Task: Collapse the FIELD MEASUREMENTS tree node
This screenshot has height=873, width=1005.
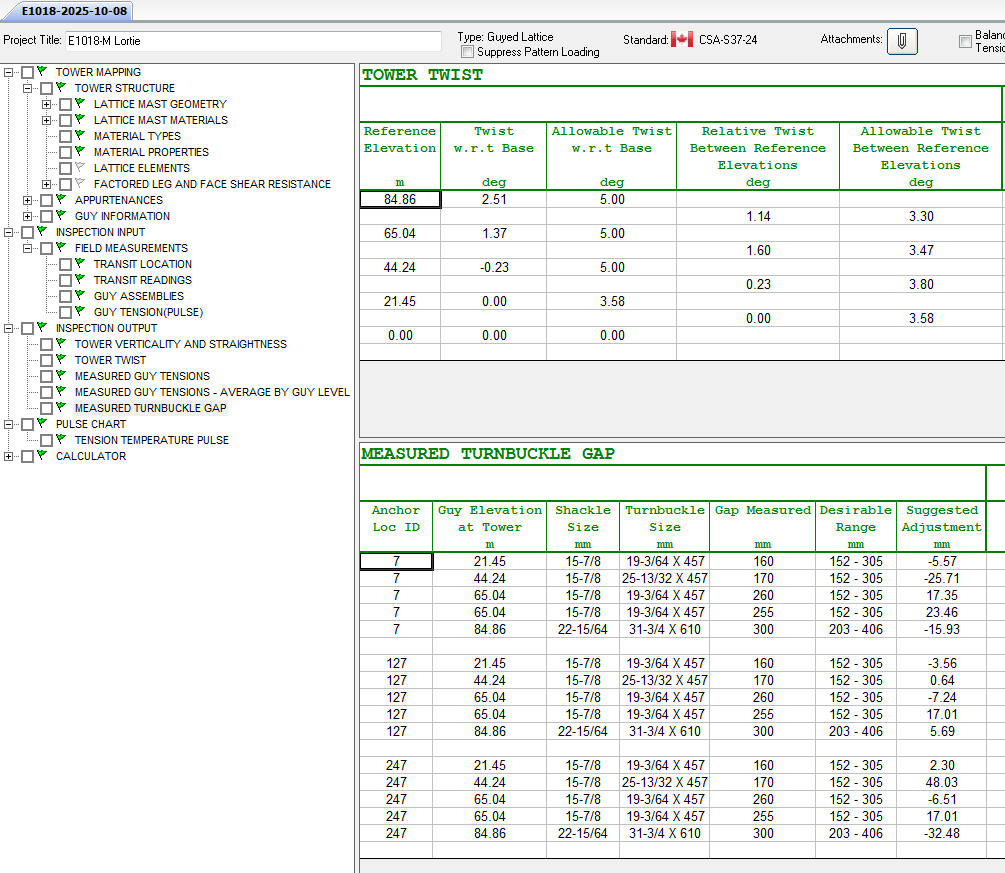Action: [x=28, y=249]
